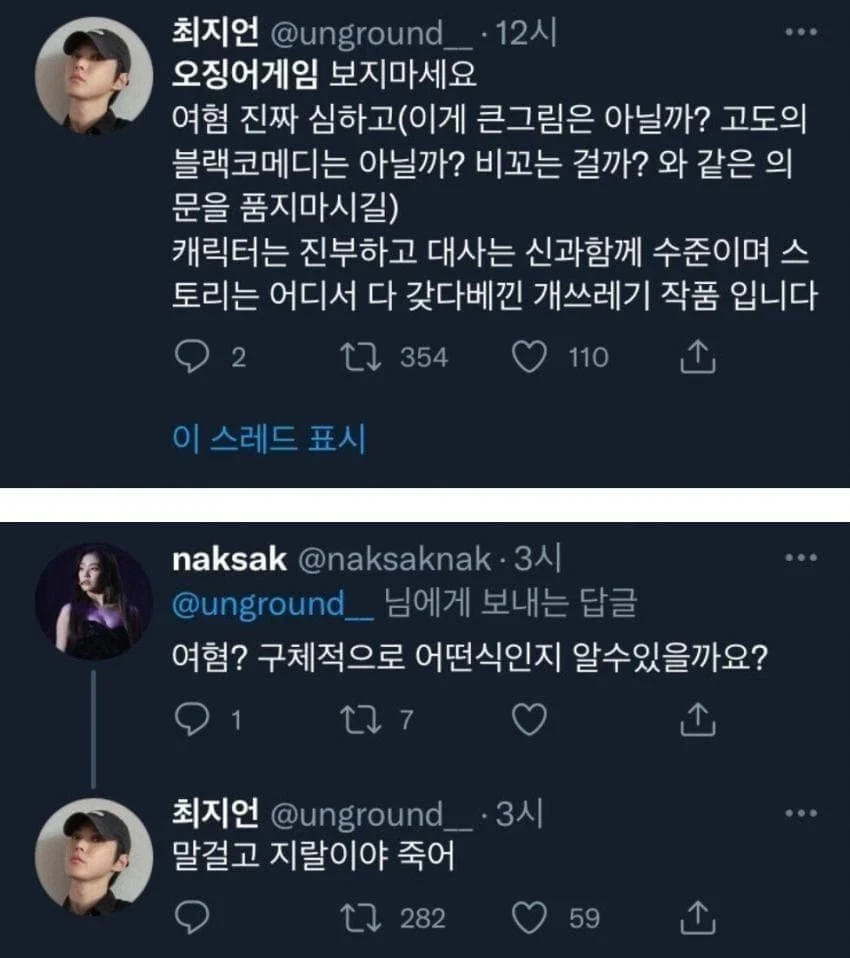
Task: Reply to the last tweet by 최지언
Action: coord(189,917)
